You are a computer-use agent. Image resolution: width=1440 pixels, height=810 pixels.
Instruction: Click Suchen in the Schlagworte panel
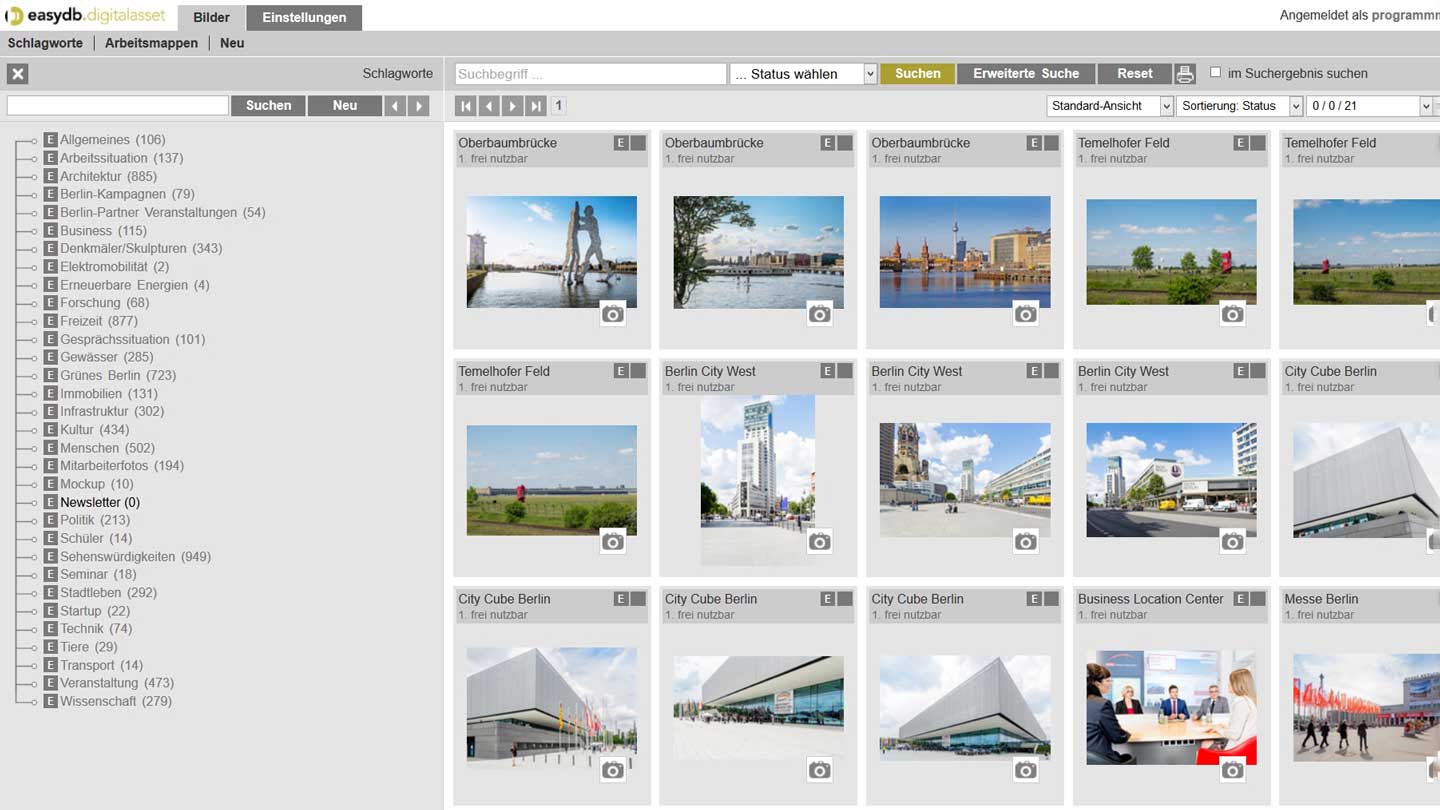[x=268, y=106]
